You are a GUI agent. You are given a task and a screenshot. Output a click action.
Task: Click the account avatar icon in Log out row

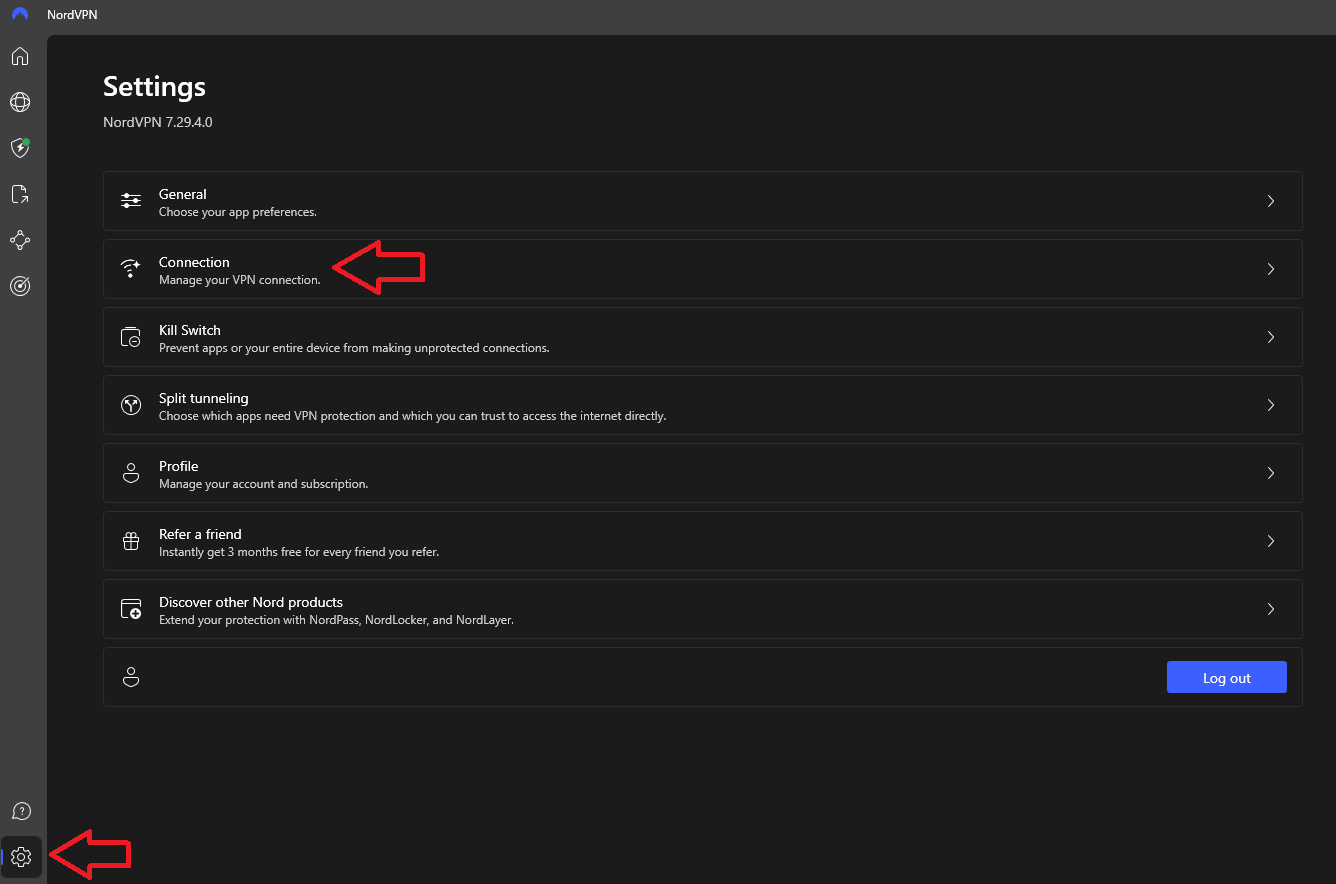131,677
